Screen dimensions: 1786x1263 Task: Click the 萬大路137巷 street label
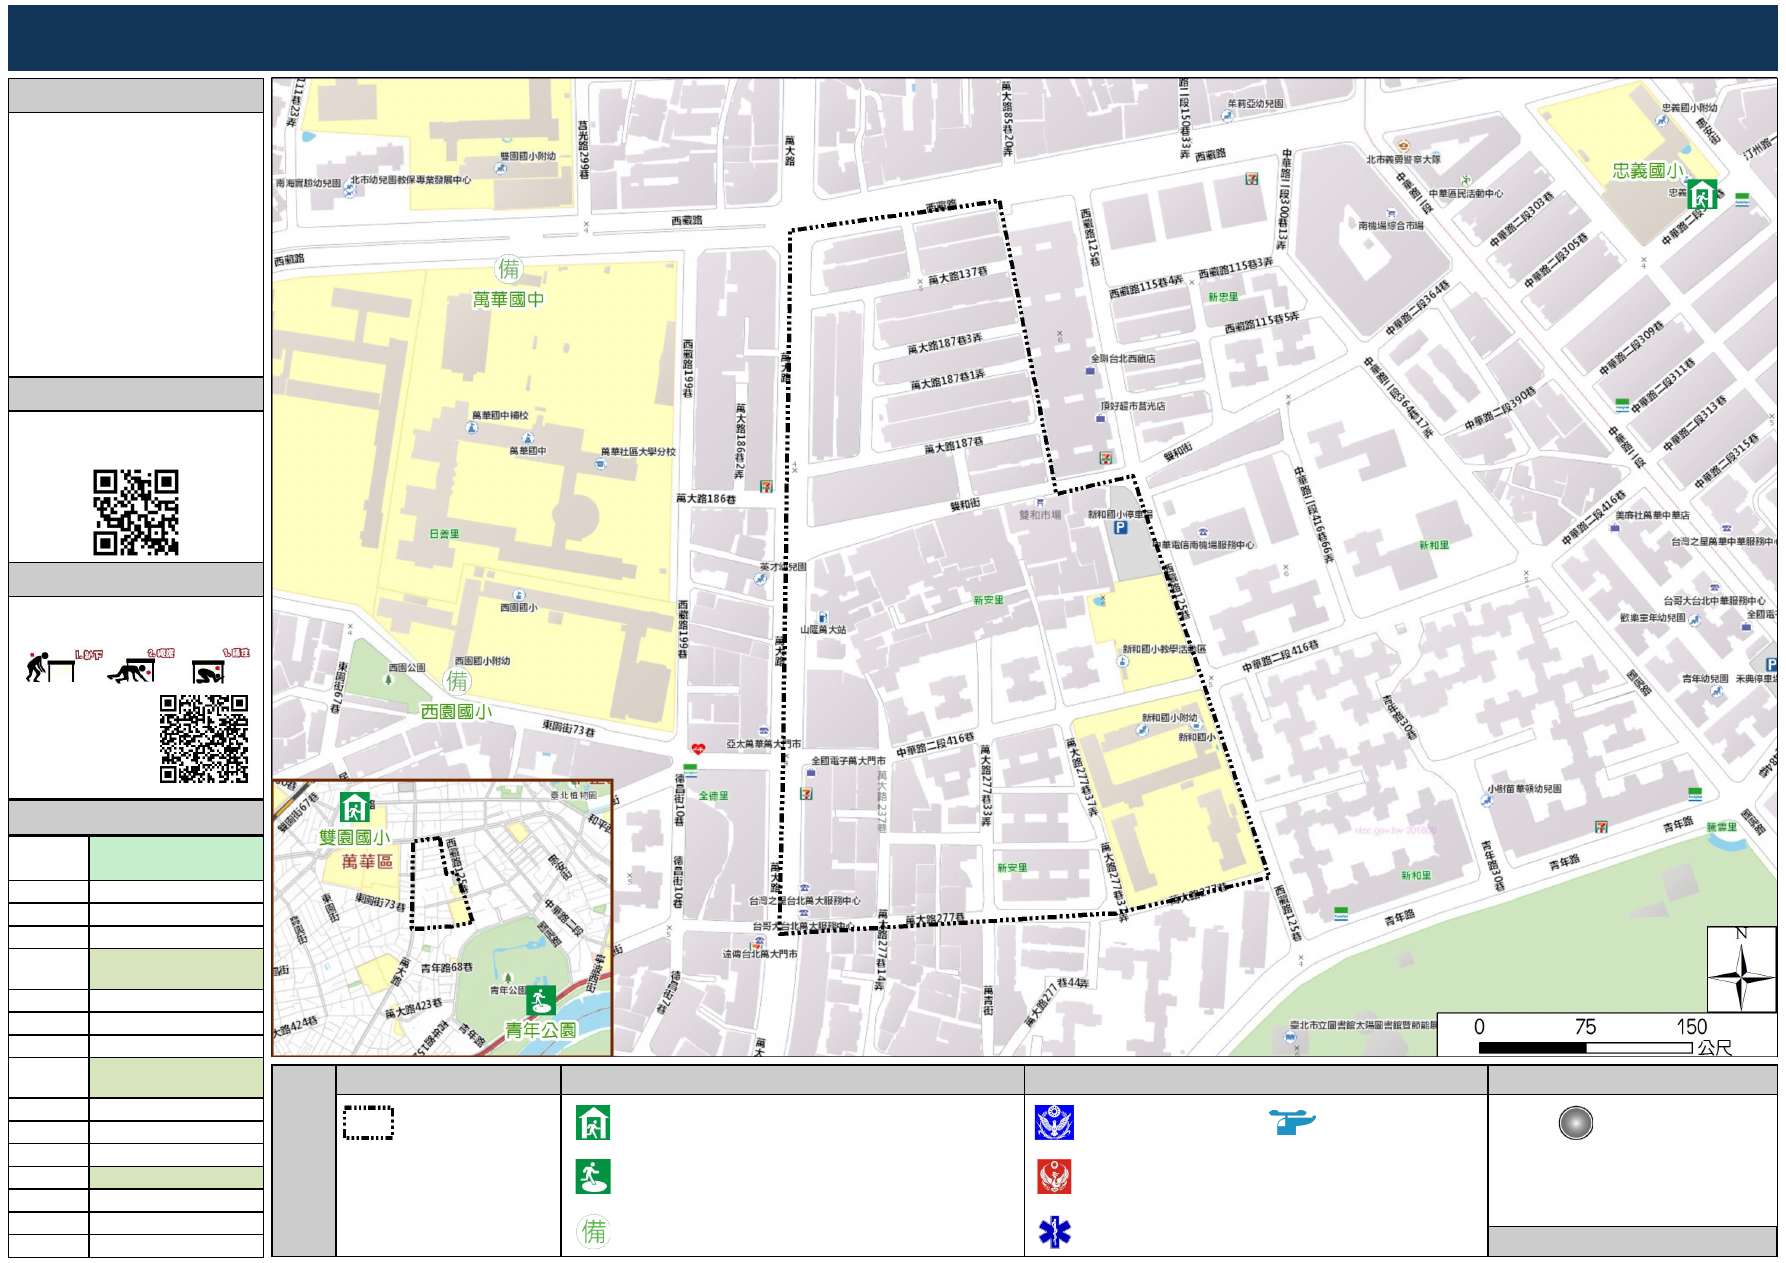pos(958,276)
